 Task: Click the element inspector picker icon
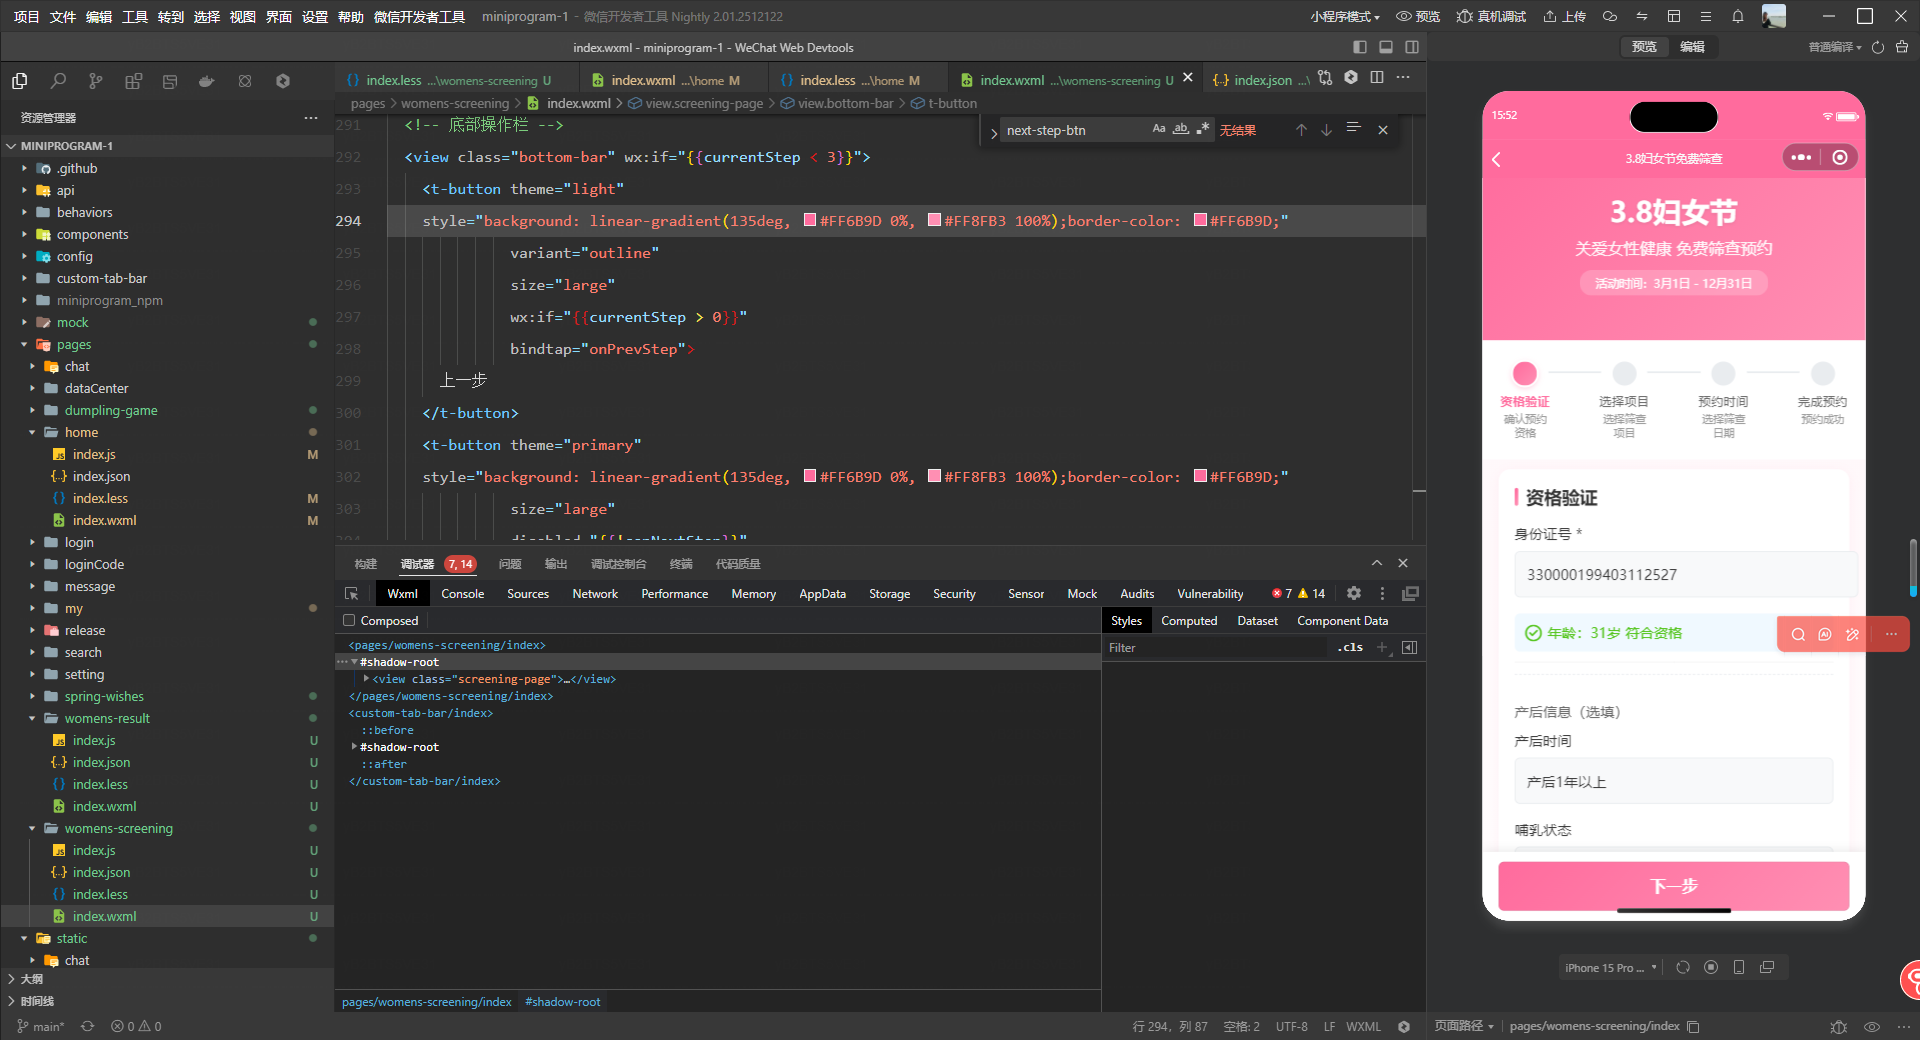[351, 594]
